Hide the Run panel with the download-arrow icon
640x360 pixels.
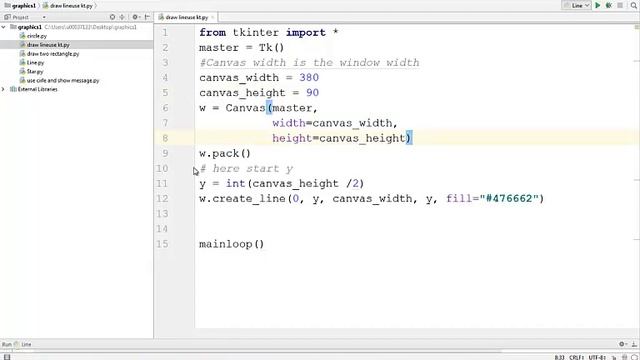634,344
